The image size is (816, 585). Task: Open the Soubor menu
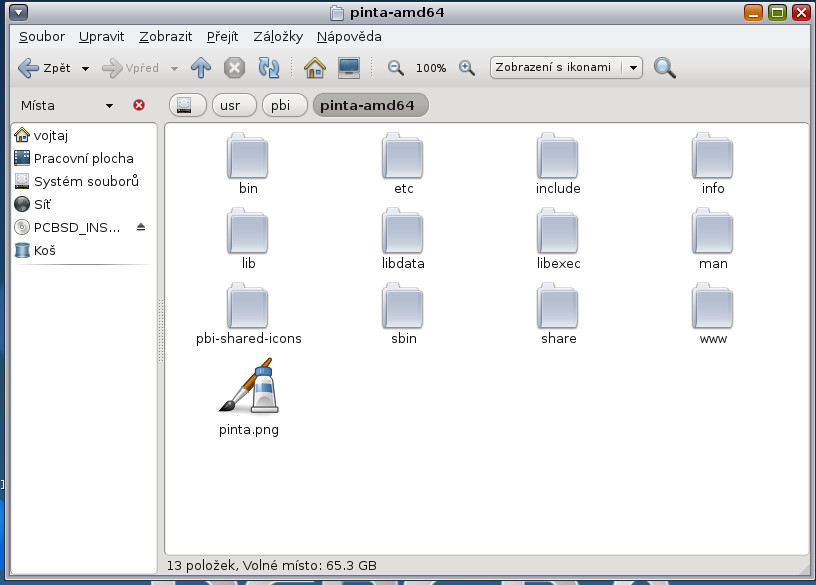click(42, 37)
